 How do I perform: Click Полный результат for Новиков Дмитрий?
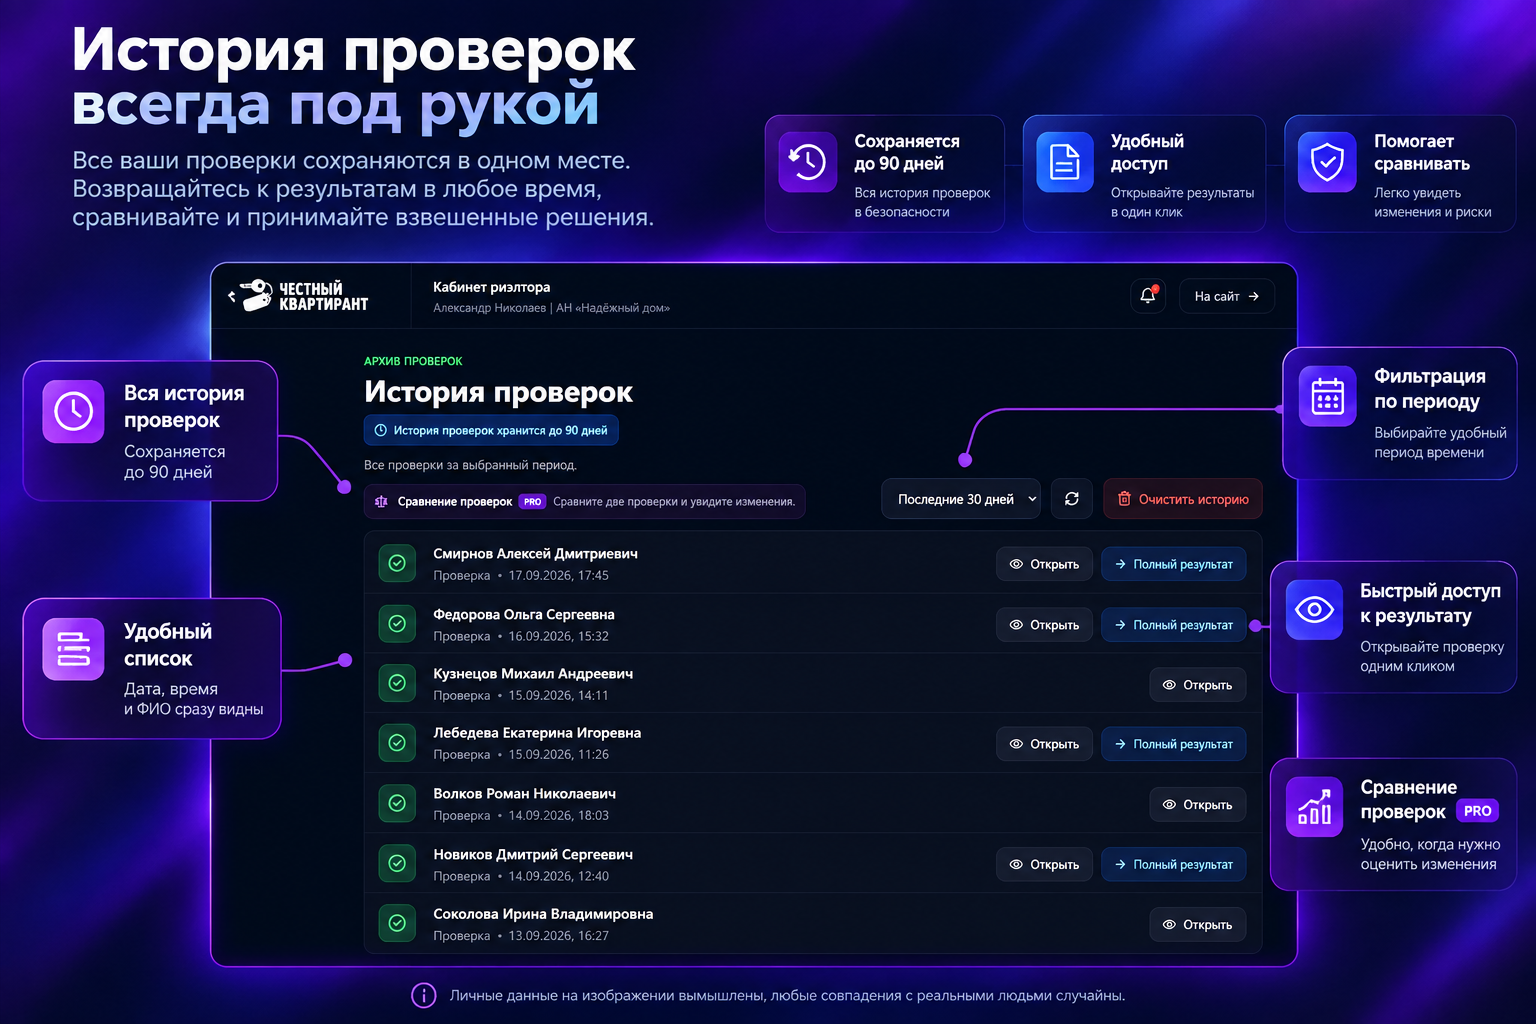pyautogui.click(x=1174, y=865)
